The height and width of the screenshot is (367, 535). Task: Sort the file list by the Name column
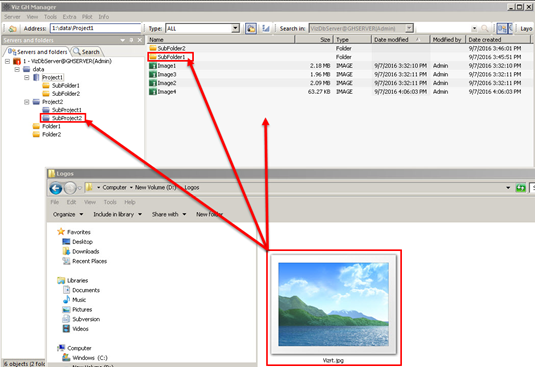221,40
